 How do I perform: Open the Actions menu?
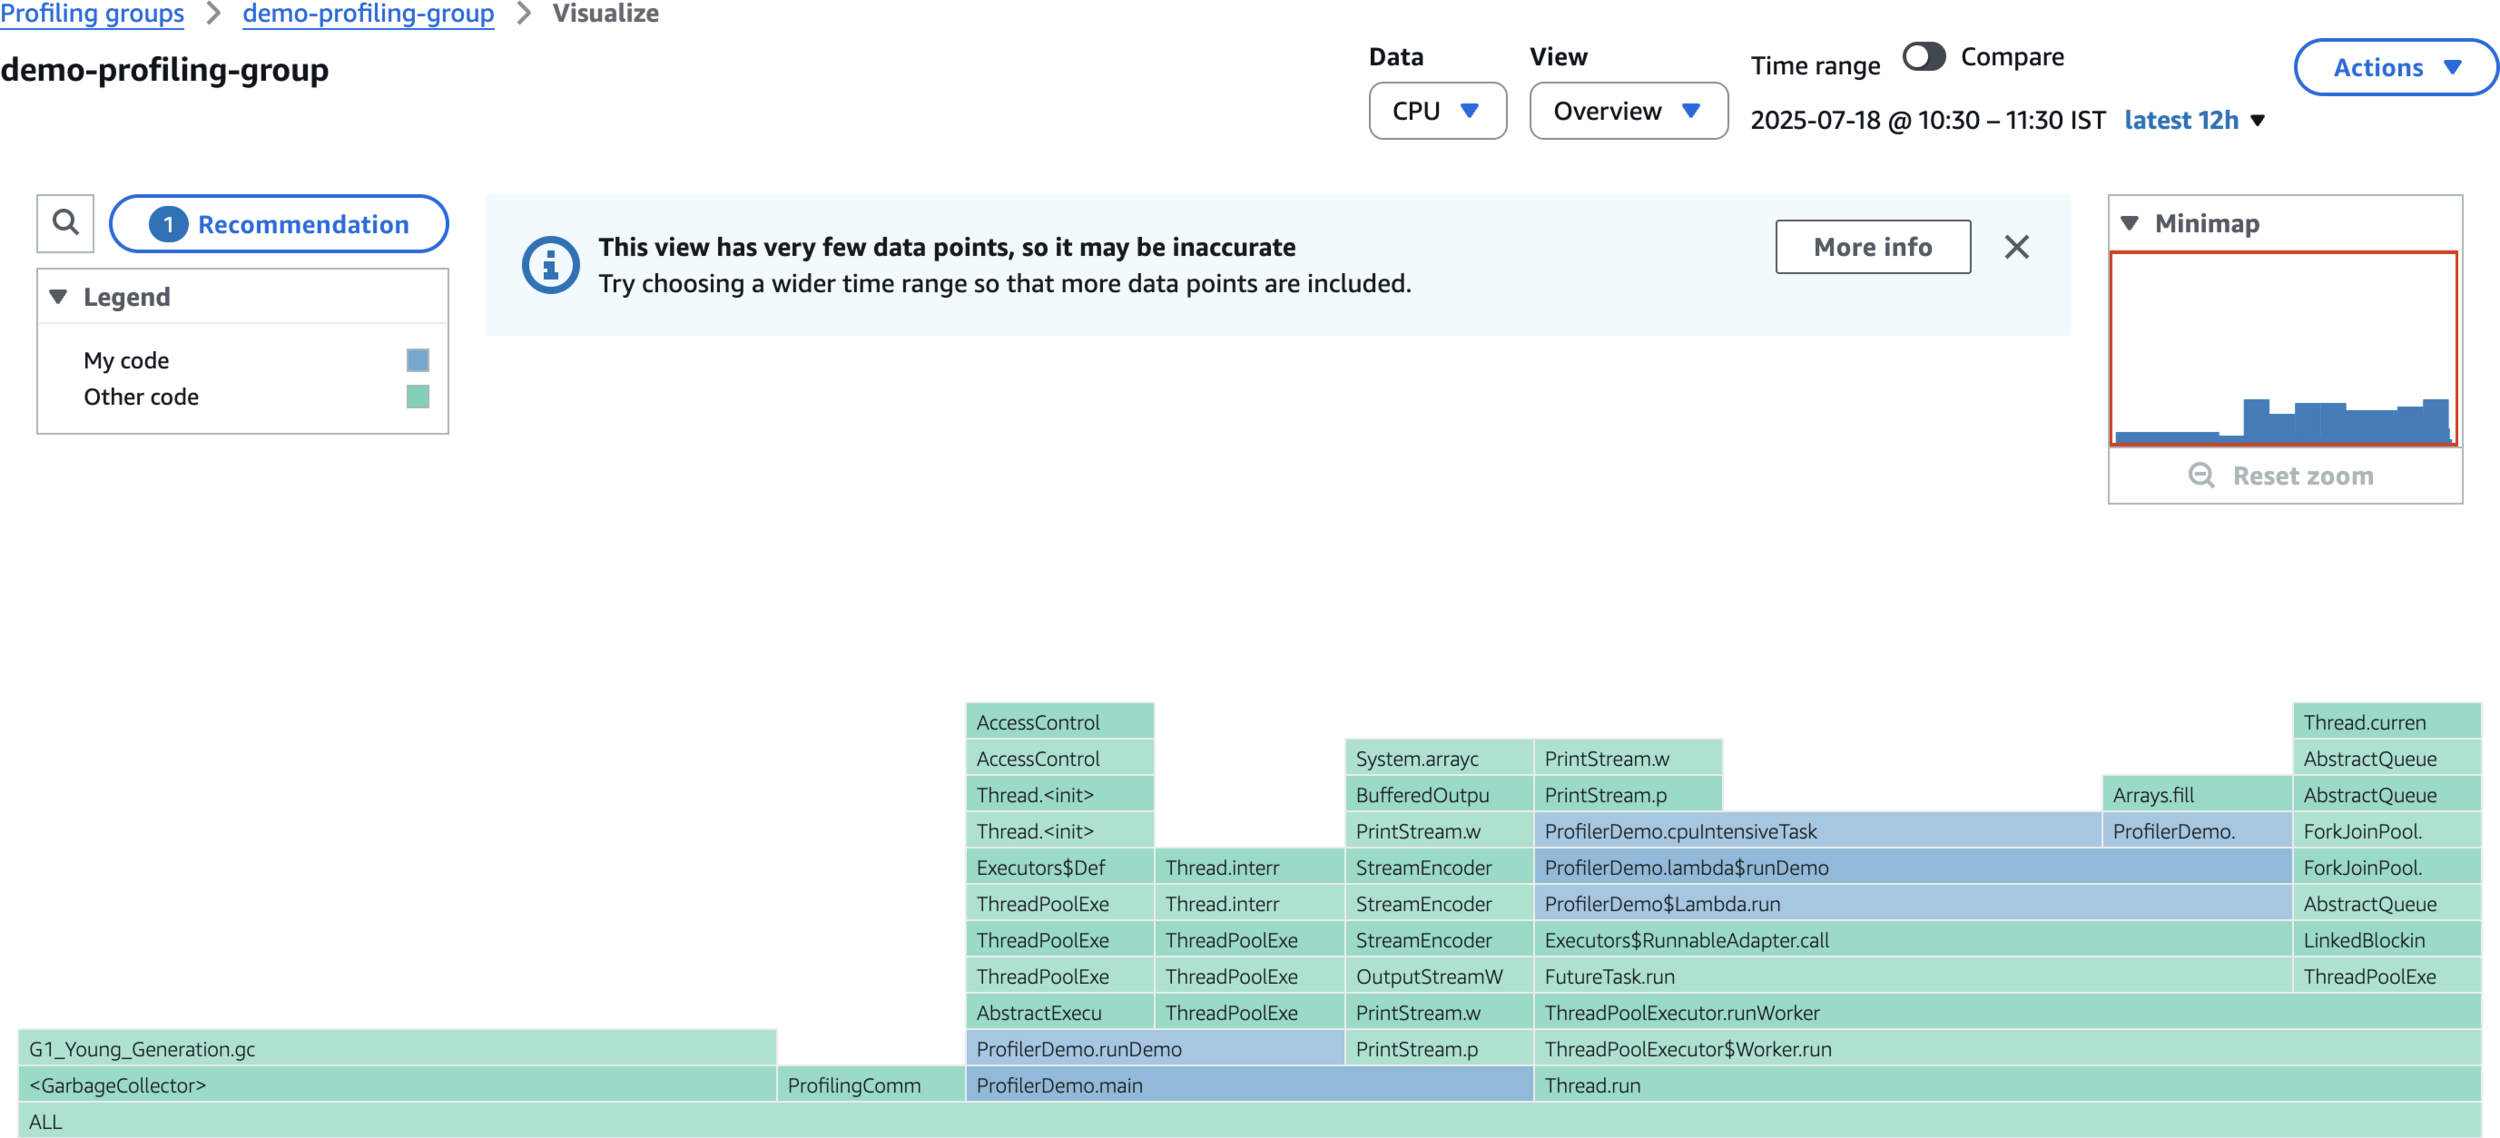(2395, 68)
